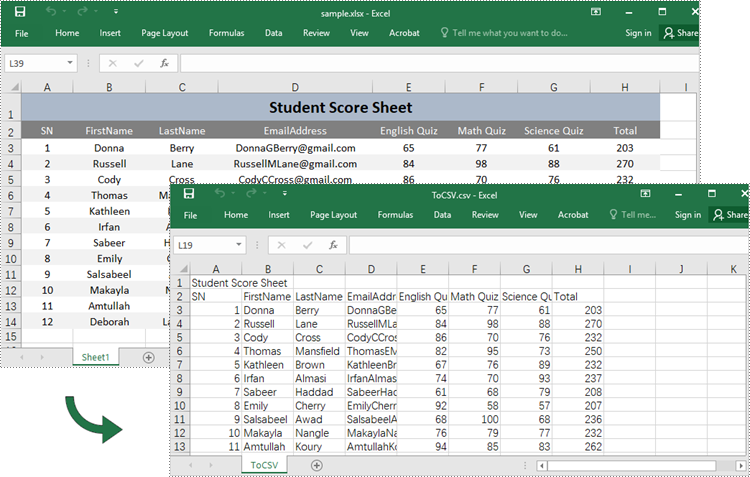Click ToCSV sheet tab
The image size is (750, 477).
point(264,465)
